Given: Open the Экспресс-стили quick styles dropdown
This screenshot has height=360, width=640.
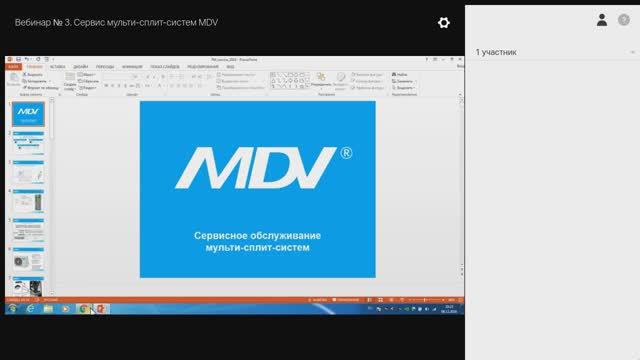Looking at the screenshot, I should (340, 81).
